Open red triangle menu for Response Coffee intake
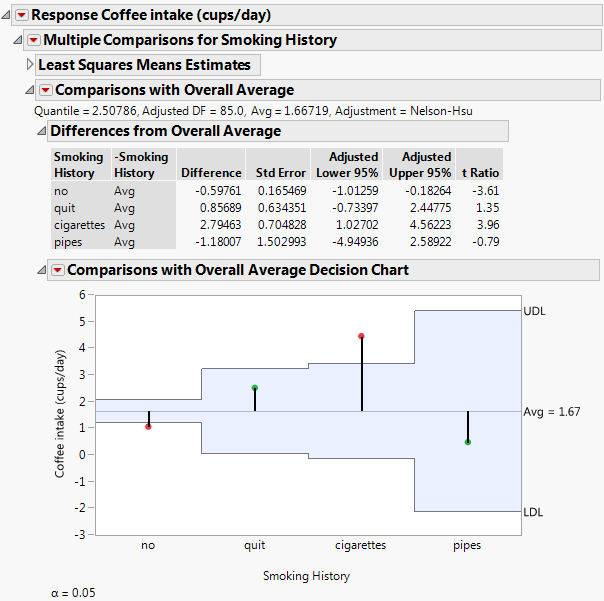This screenshot has height=601, width=604. (22, 15)
